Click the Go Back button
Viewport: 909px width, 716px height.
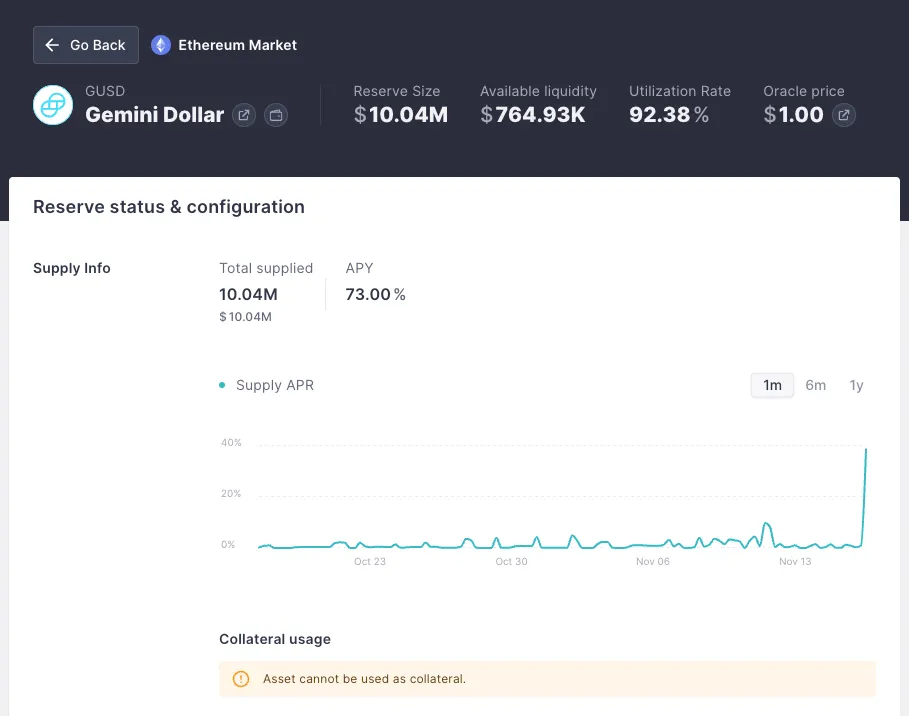85,45
